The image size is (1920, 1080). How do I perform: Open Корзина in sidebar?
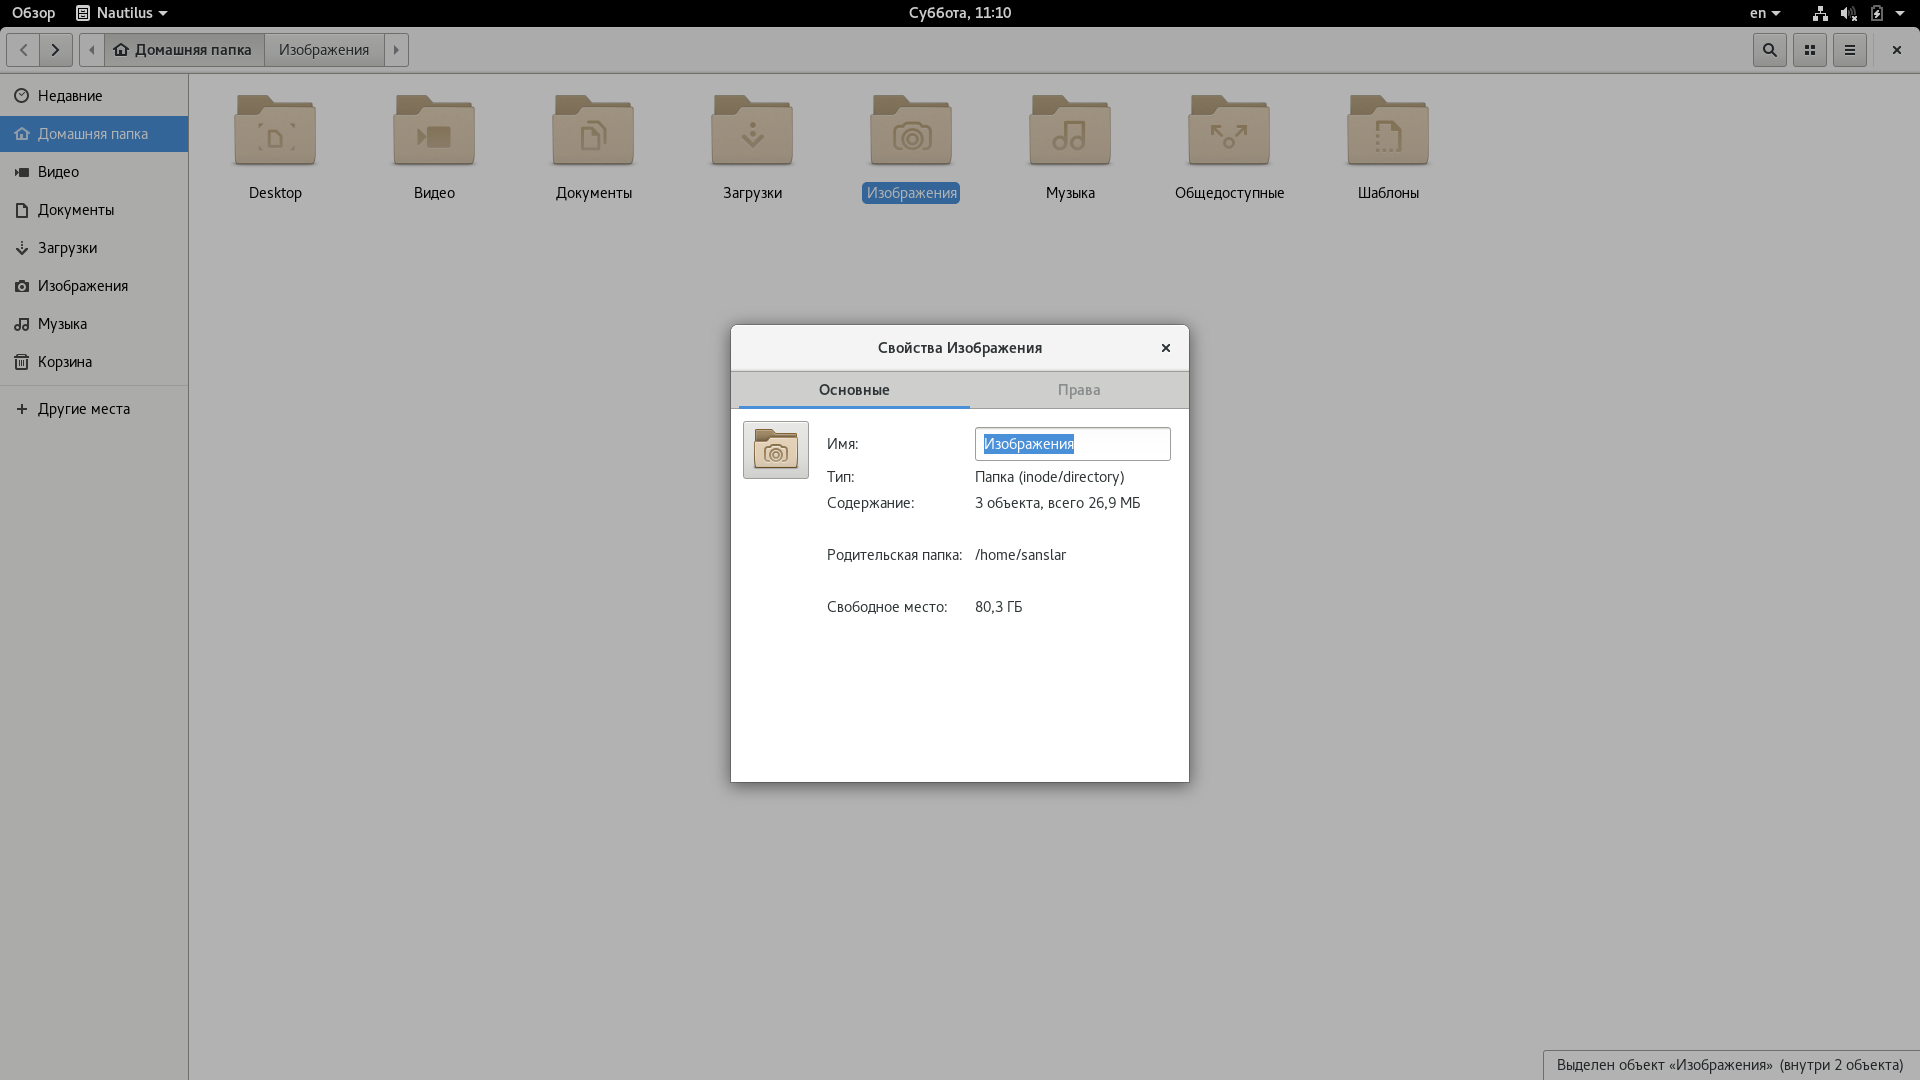65,362
